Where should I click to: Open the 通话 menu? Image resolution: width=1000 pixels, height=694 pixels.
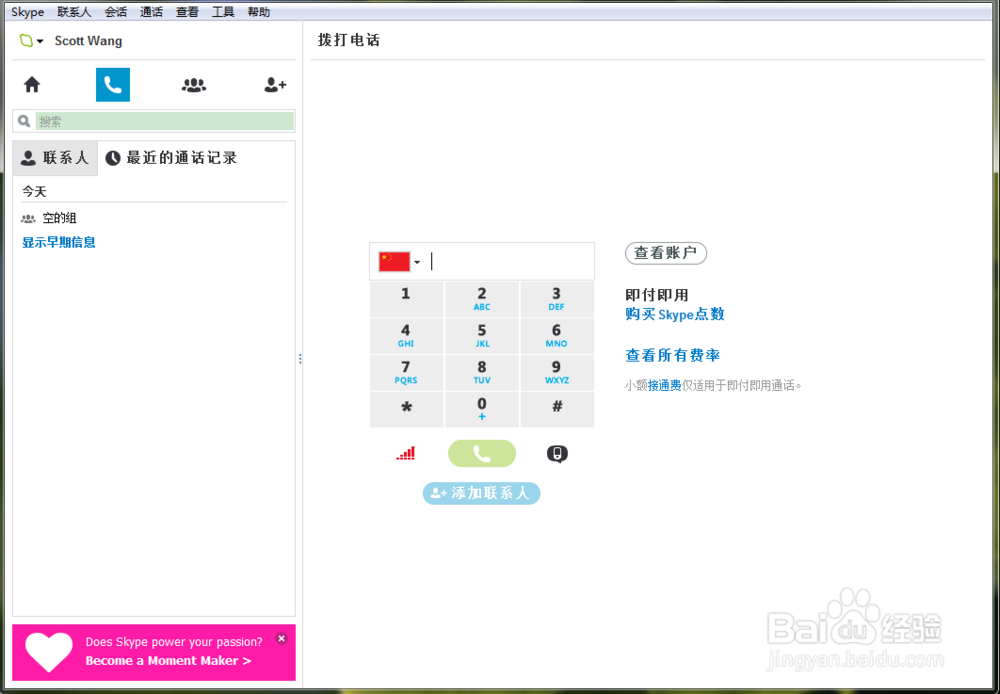point(151,12)
